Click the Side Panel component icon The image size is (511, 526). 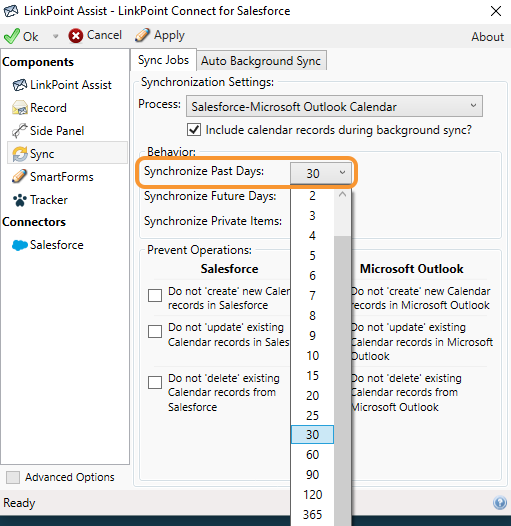(19, 130)
